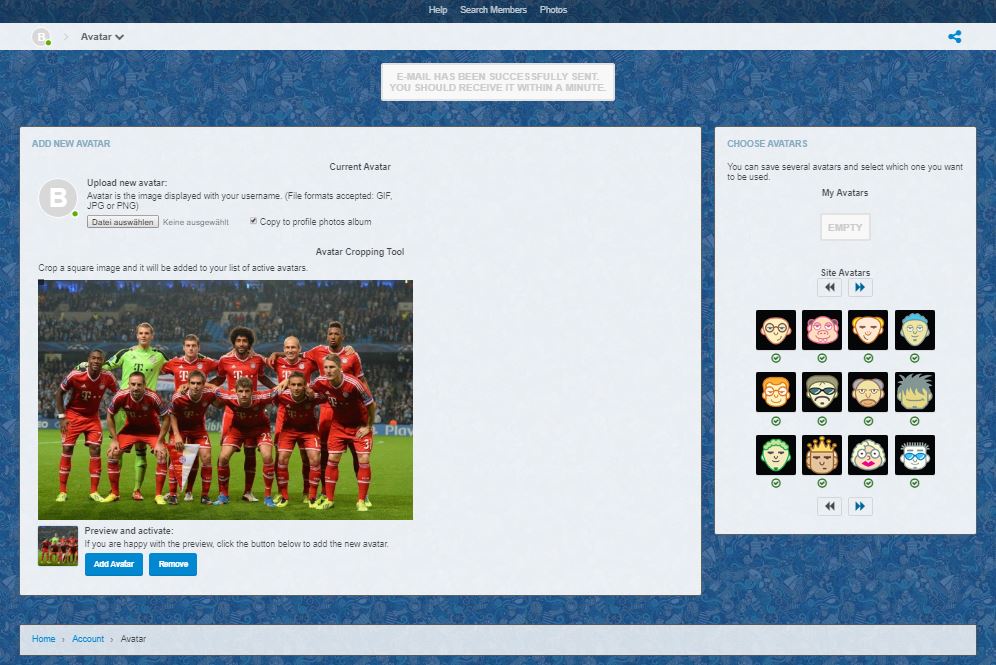Click the B profile avatar in the top bar
This screenshot has width=996, height=665.
(41, 37)
